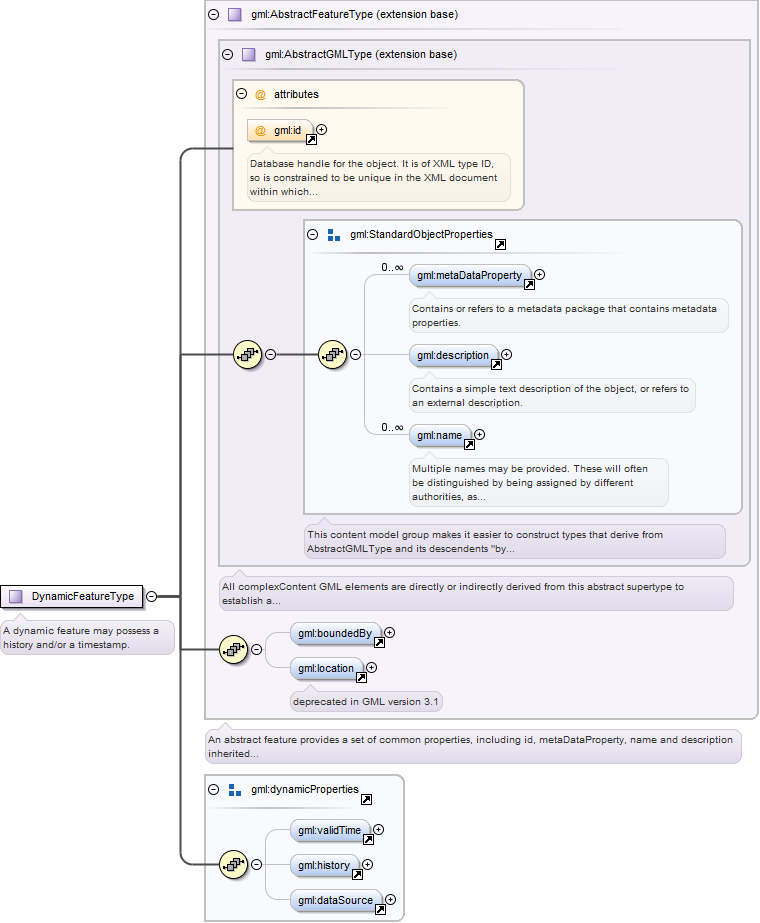Collapse the gml:dynamicProperties group
The height and width of the screenshot is (923, 760).
coord(214,789)
